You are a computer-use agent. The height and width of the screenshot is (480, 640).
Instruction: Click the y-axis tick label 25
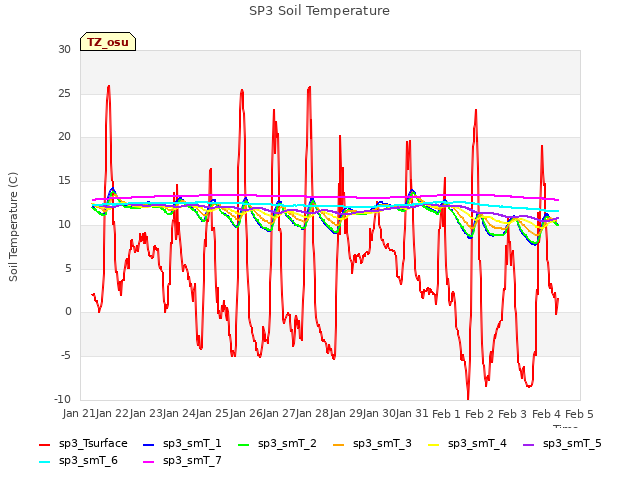tap(64, 93)
